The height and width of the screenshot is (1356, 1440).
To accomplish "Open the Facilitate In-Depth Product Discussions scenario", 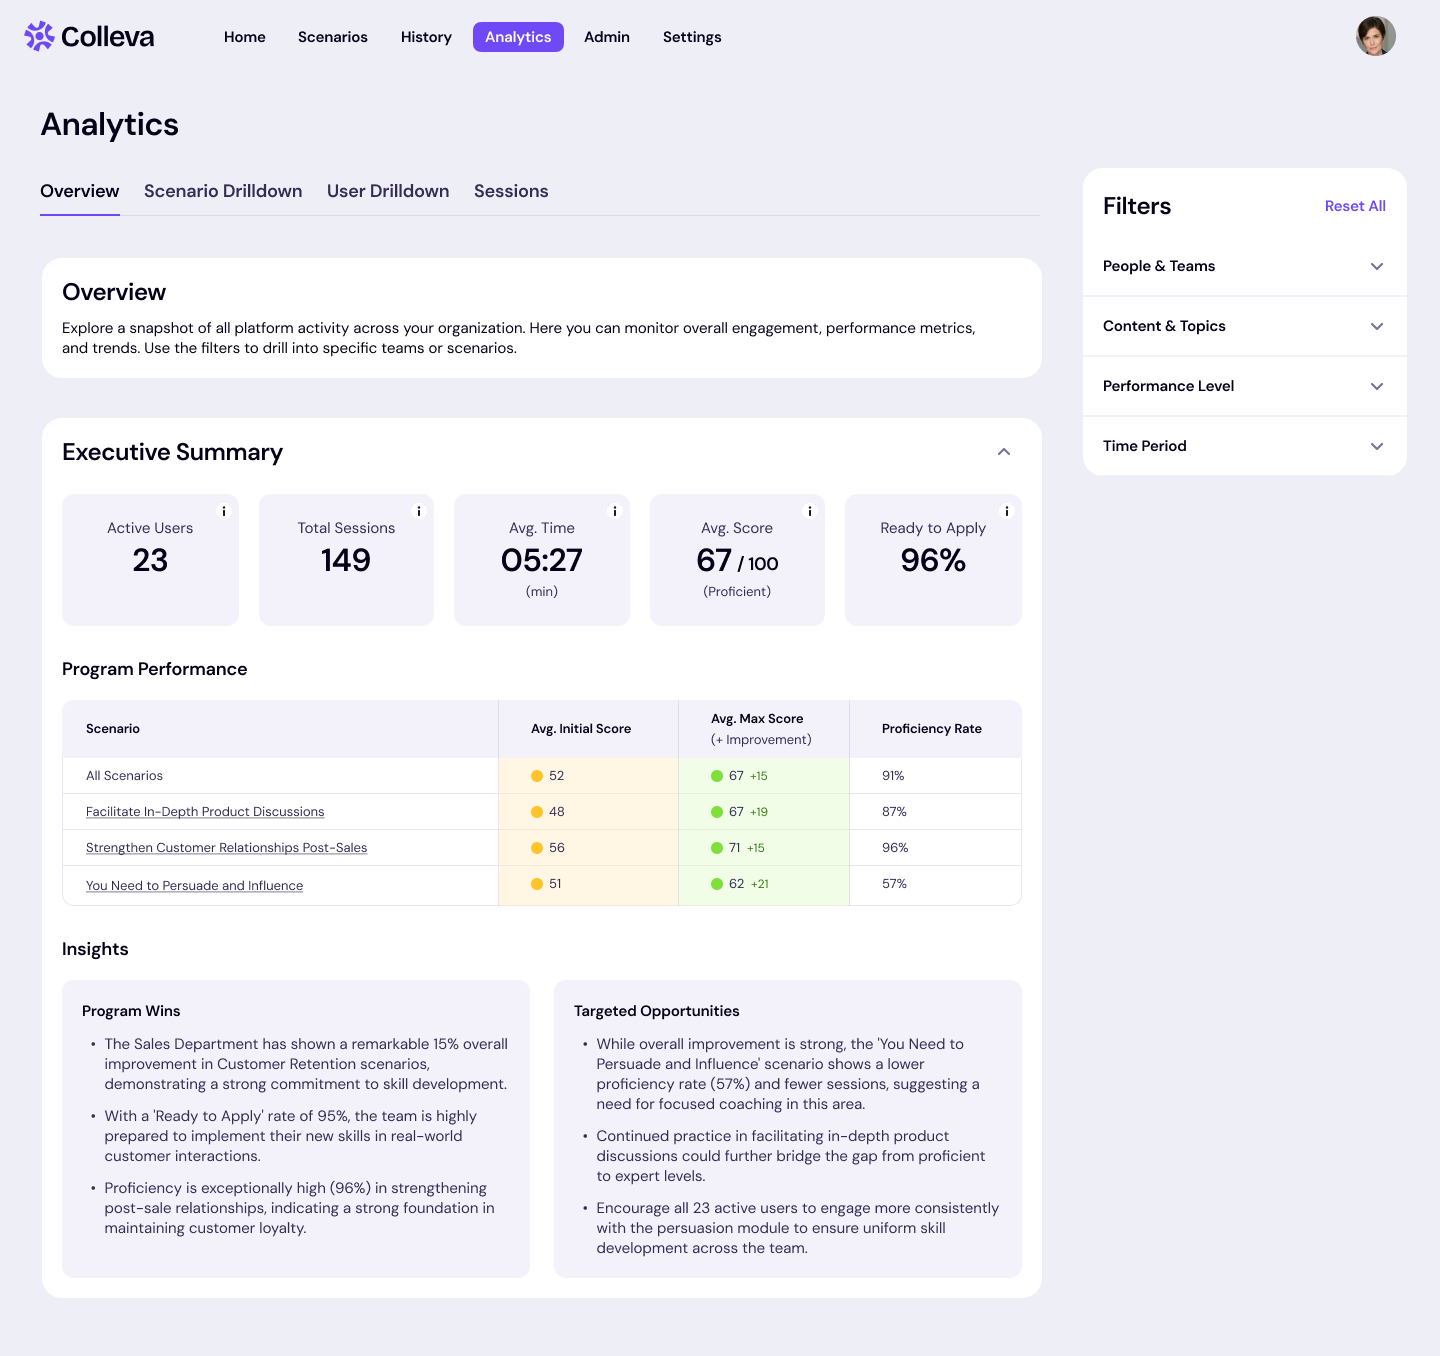I will pyautogui.click(x=204, y=811).
